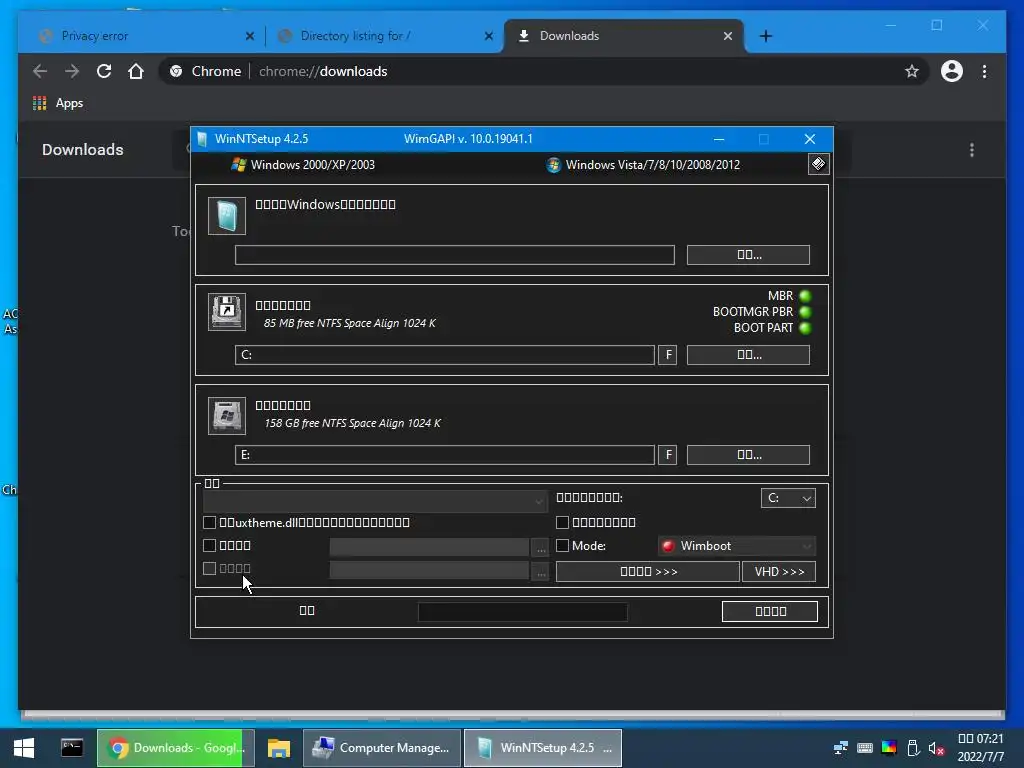Click WinNTSetup title bar app icon
1024x768 pixels.
pyautogui.click(x=202, y=139)
